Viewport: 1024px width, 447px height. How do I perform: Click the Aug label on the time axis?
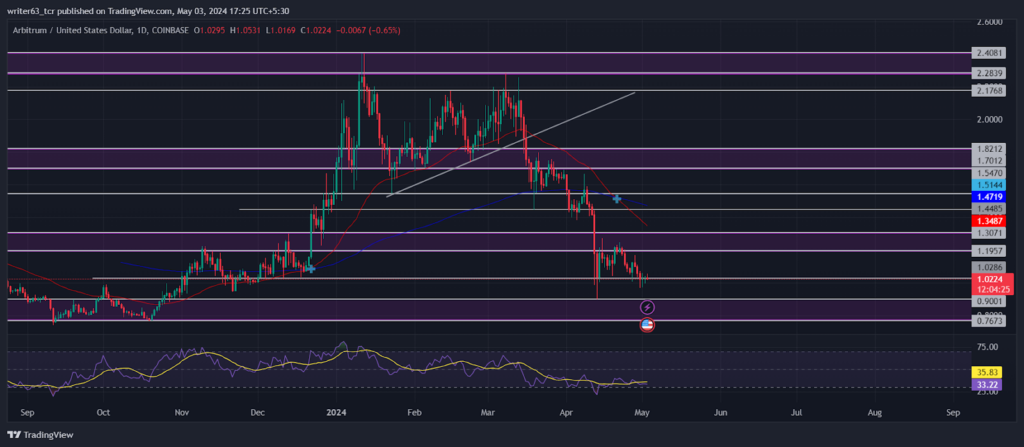click(x=875, y=413)
